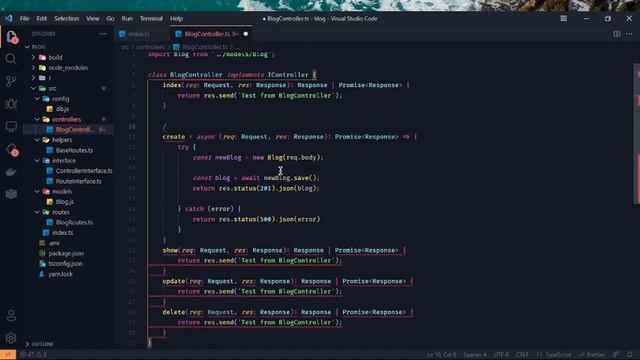Open the File menu
Viewport: 640px width, 360px height.
(24, 18)
